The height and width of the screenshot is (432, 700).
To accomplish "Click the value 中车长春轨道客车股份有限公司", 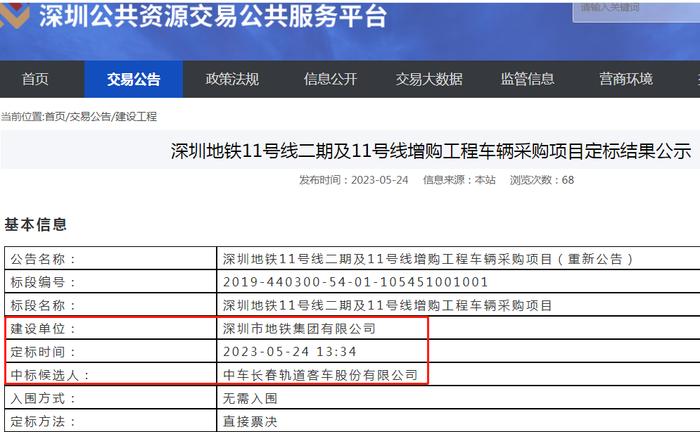I will tap(320, 375).
